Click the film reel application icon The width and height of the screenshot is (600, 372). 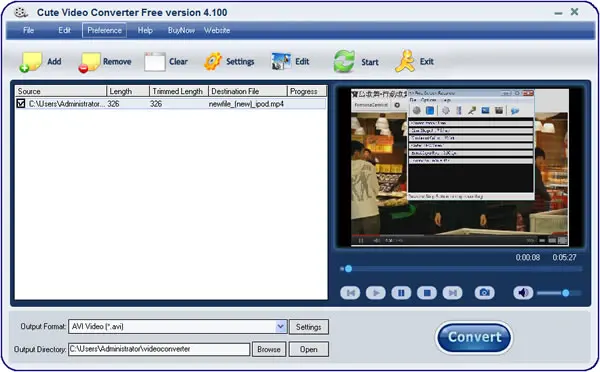coord(21,12)
